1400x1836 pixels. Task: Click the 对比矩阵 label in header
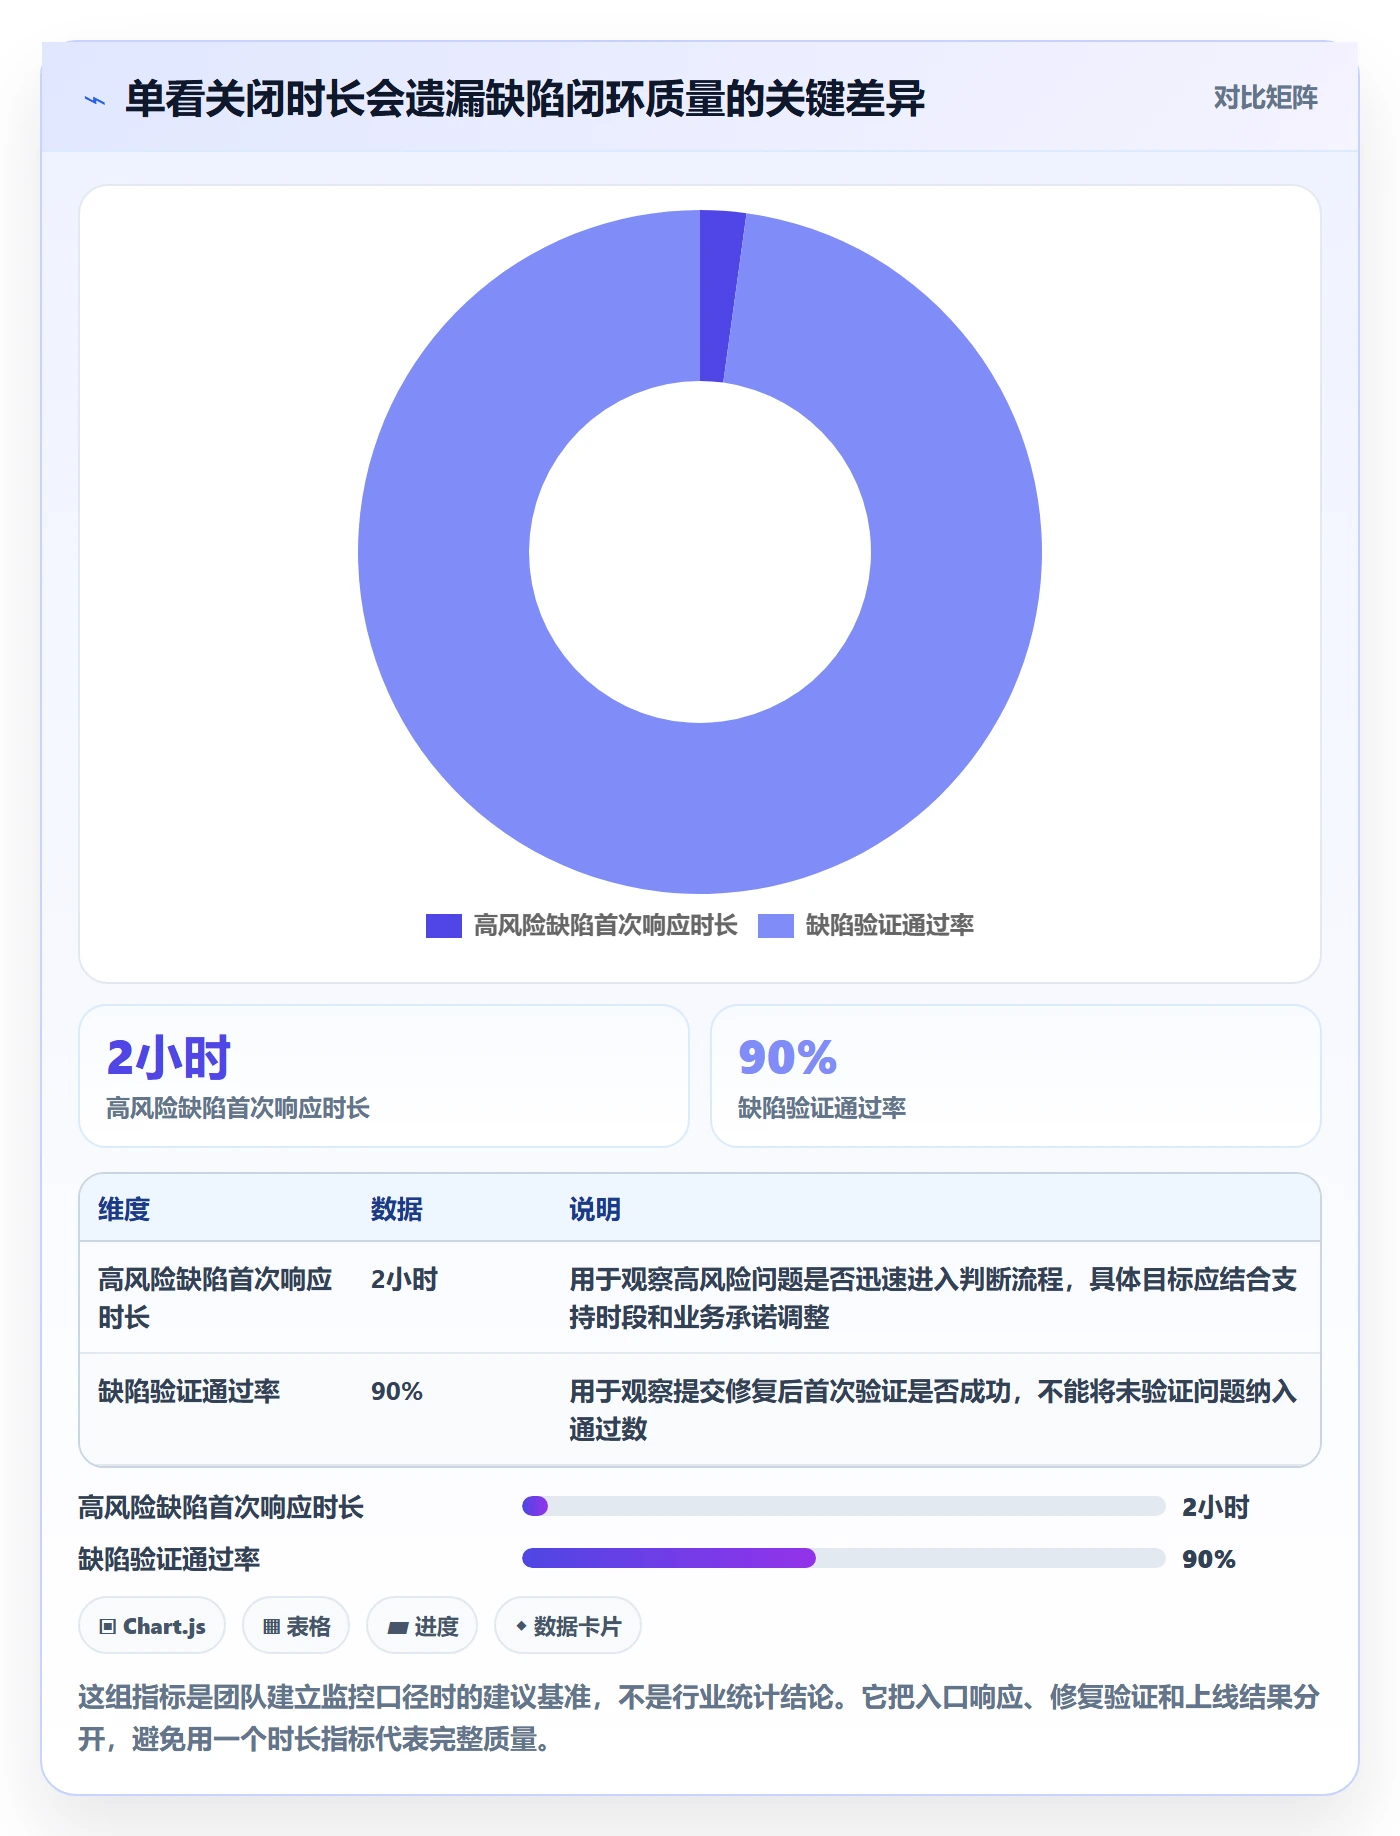click(1265, 97)
